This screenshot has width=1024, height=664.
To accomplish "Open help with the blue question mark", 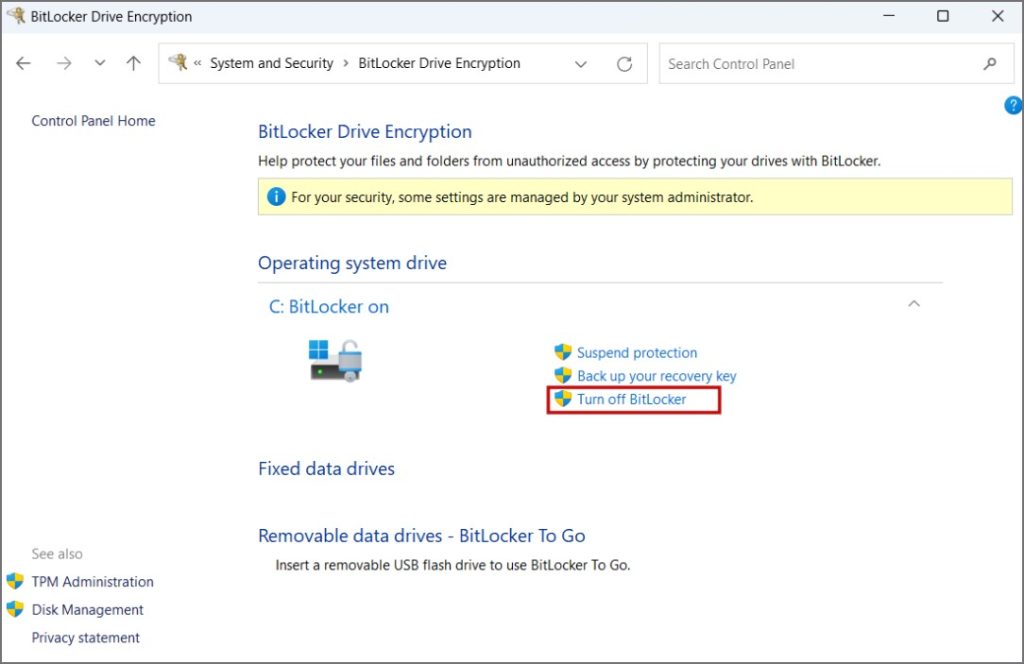I will (1013, 105).
